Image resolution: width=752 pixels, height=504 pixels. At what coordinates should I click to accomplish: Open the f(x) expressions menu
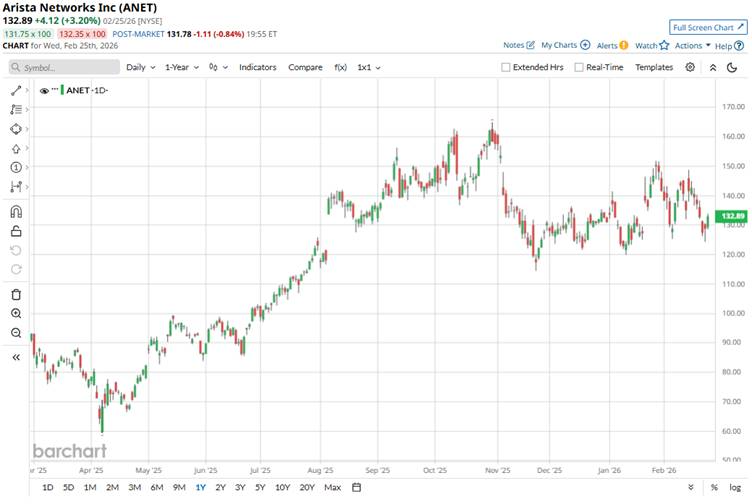[341, 68]
